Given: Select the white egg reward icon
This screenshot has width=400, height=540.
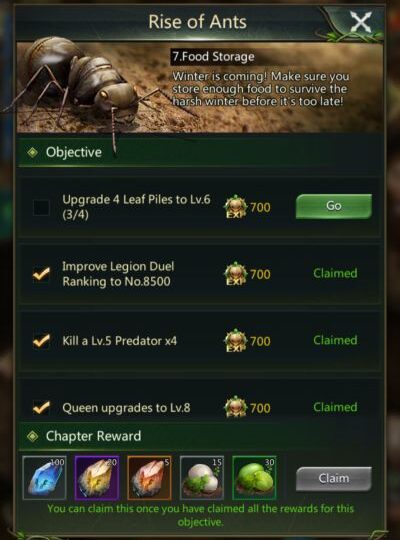Looking at the screenshot, I should point(202,478).
